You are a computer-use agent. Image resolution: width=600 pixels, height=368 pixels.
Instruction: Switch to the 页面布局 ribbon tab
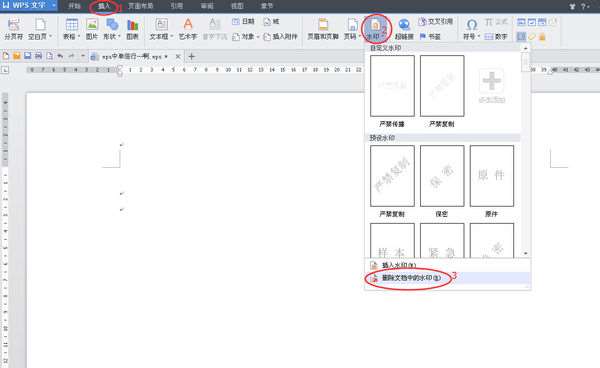(140, 6)
